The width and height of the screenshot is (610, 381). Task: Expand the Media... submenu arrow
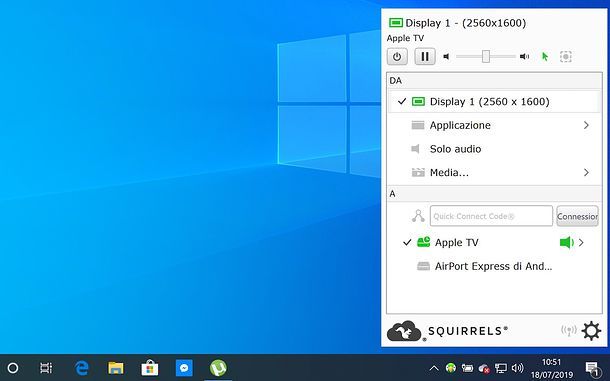586,172
